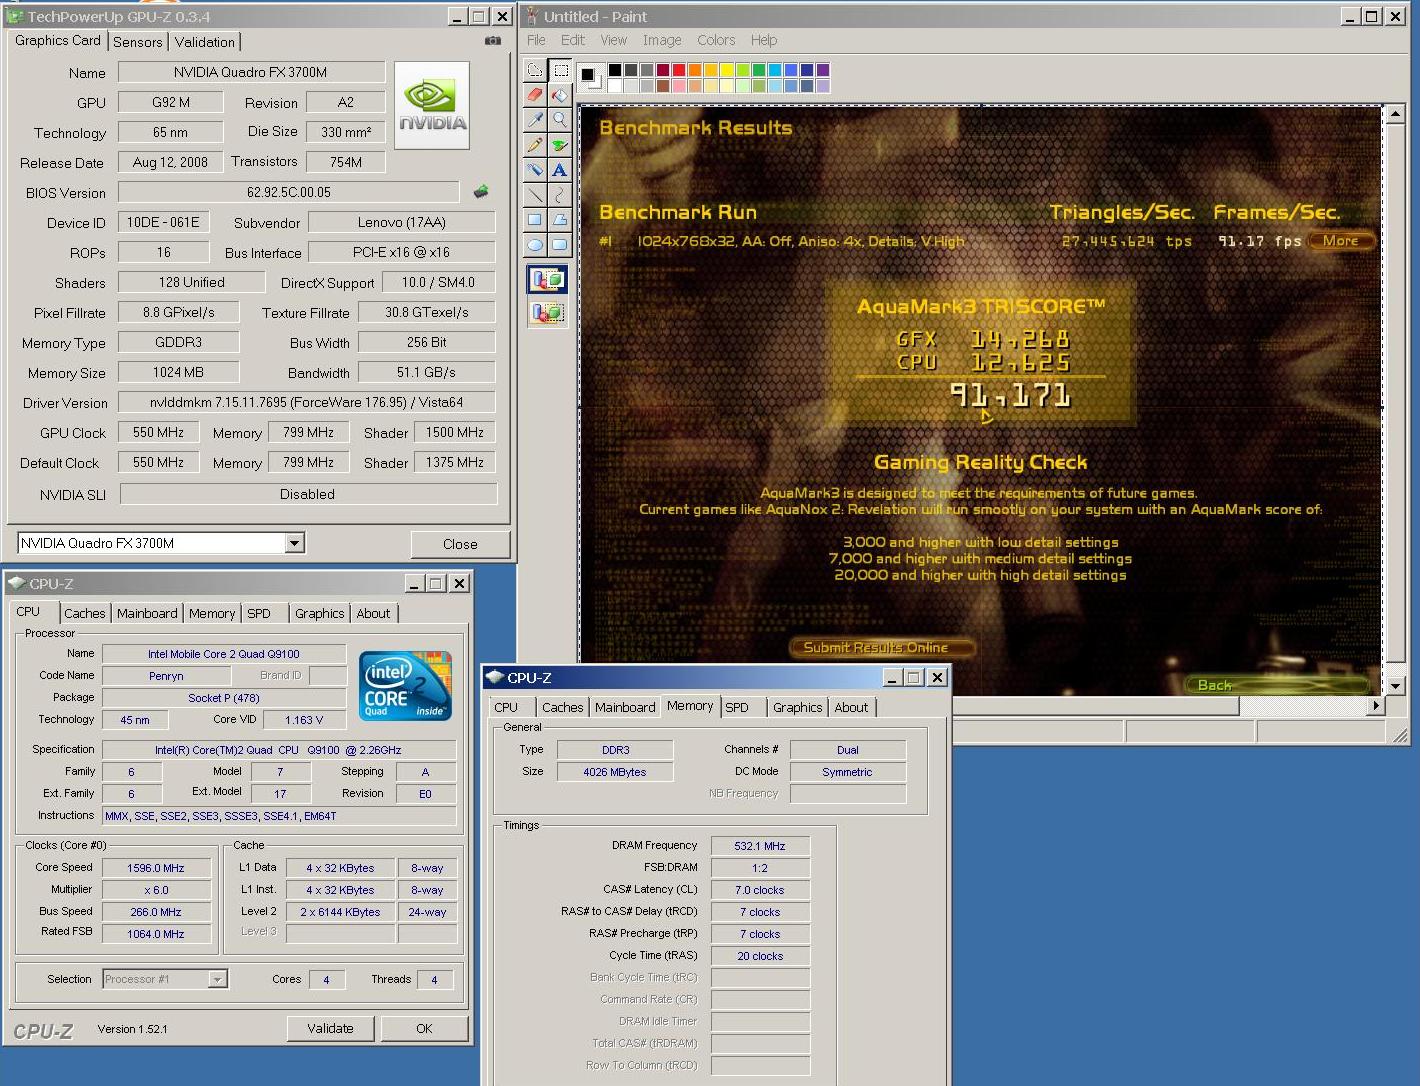Click the Core Speed value 1596.0 MHz

click(x=156, y=868)
